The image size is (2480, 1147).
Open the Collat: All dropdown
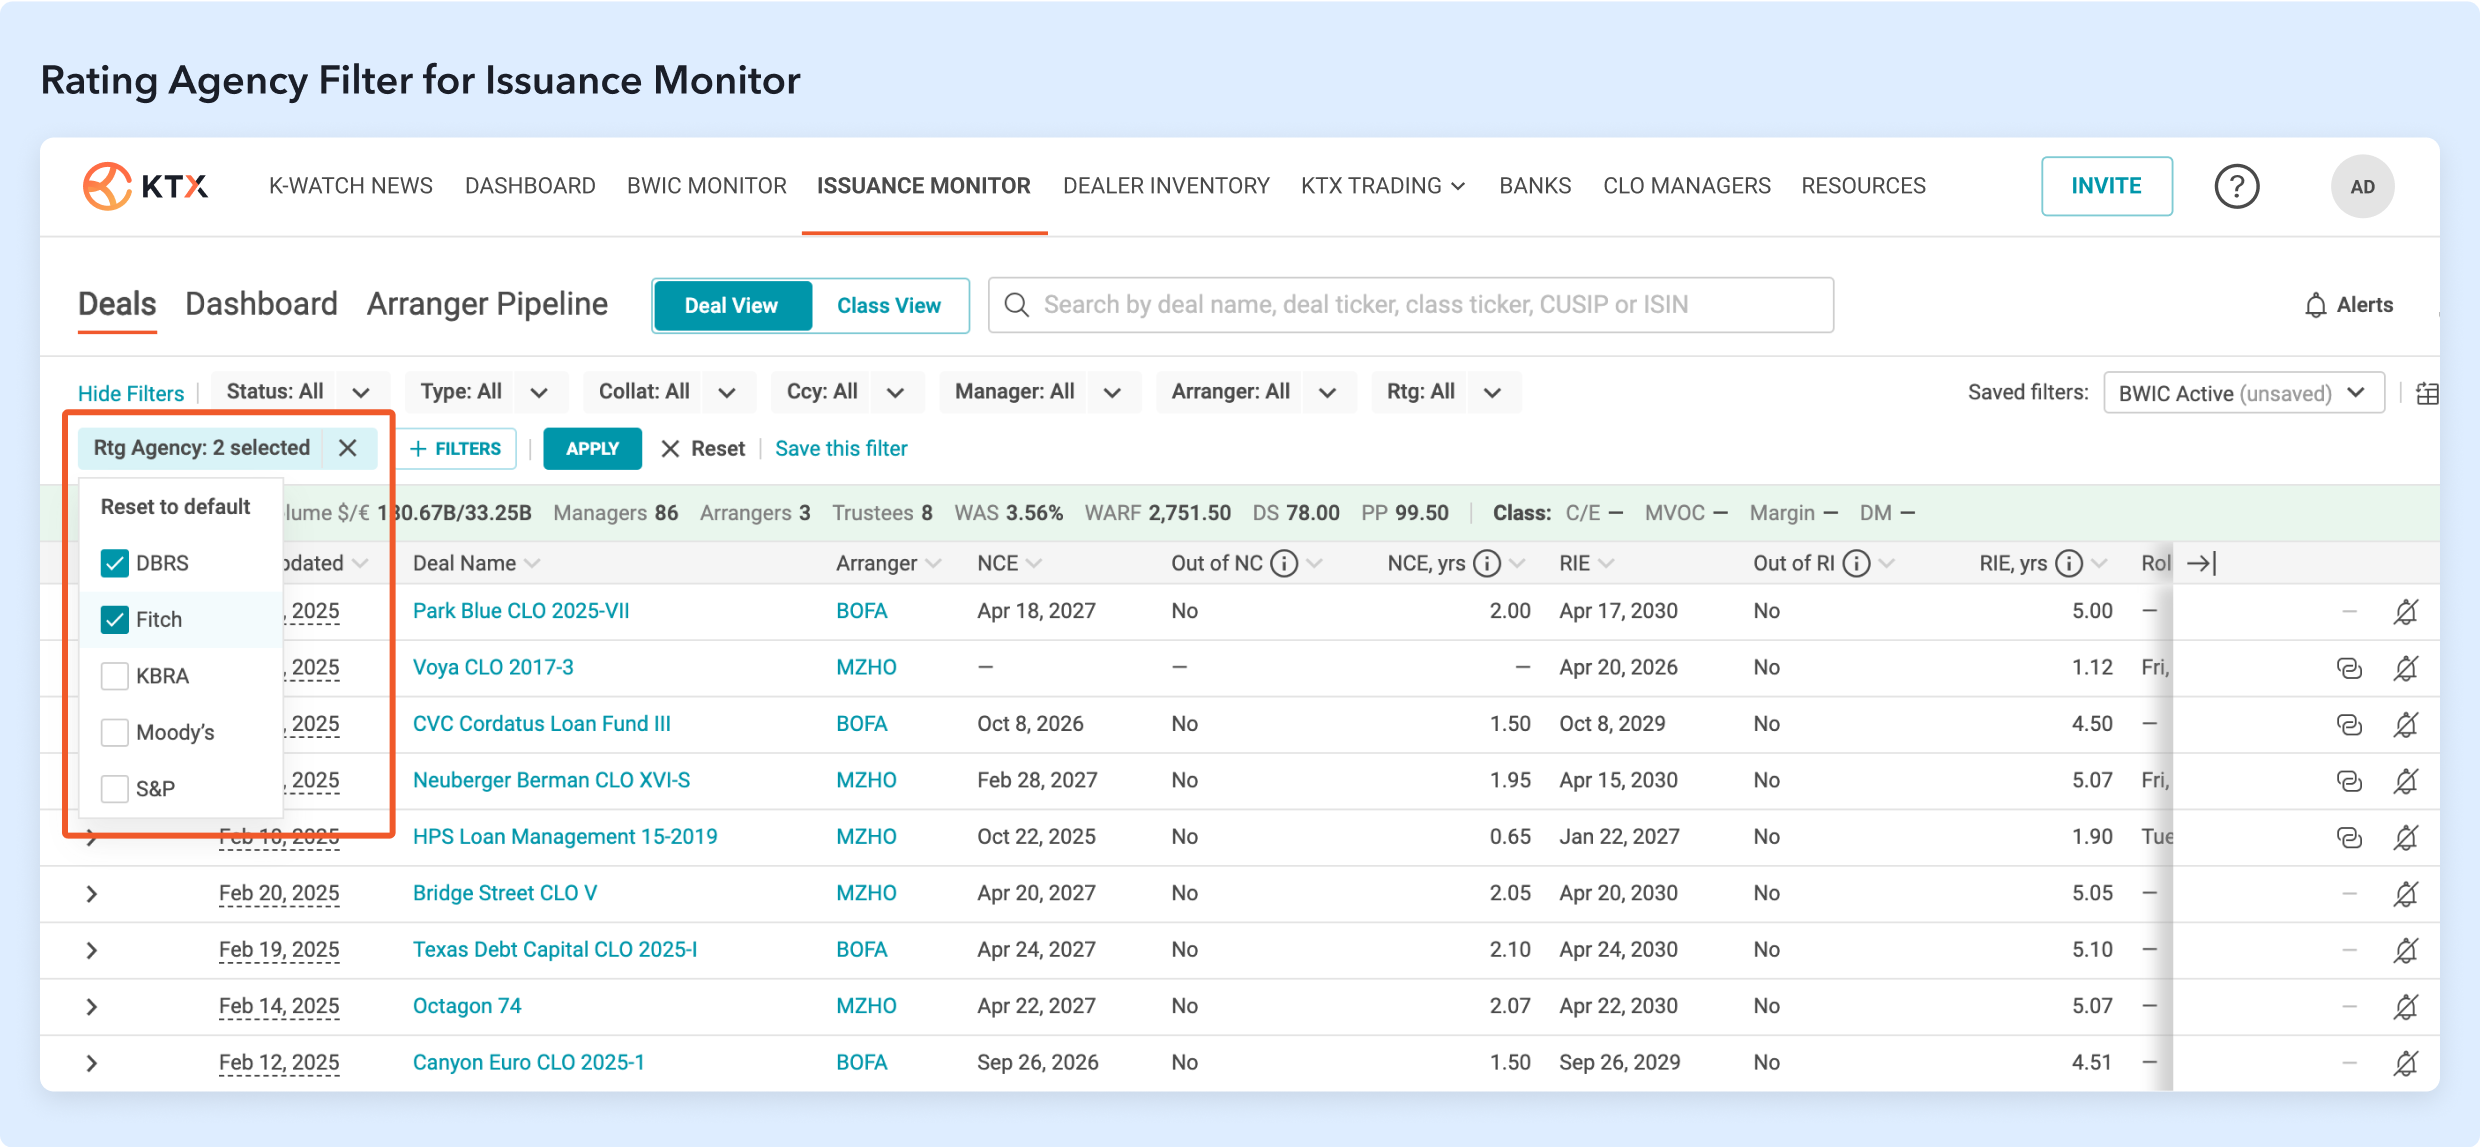click(x=668, y=392)
